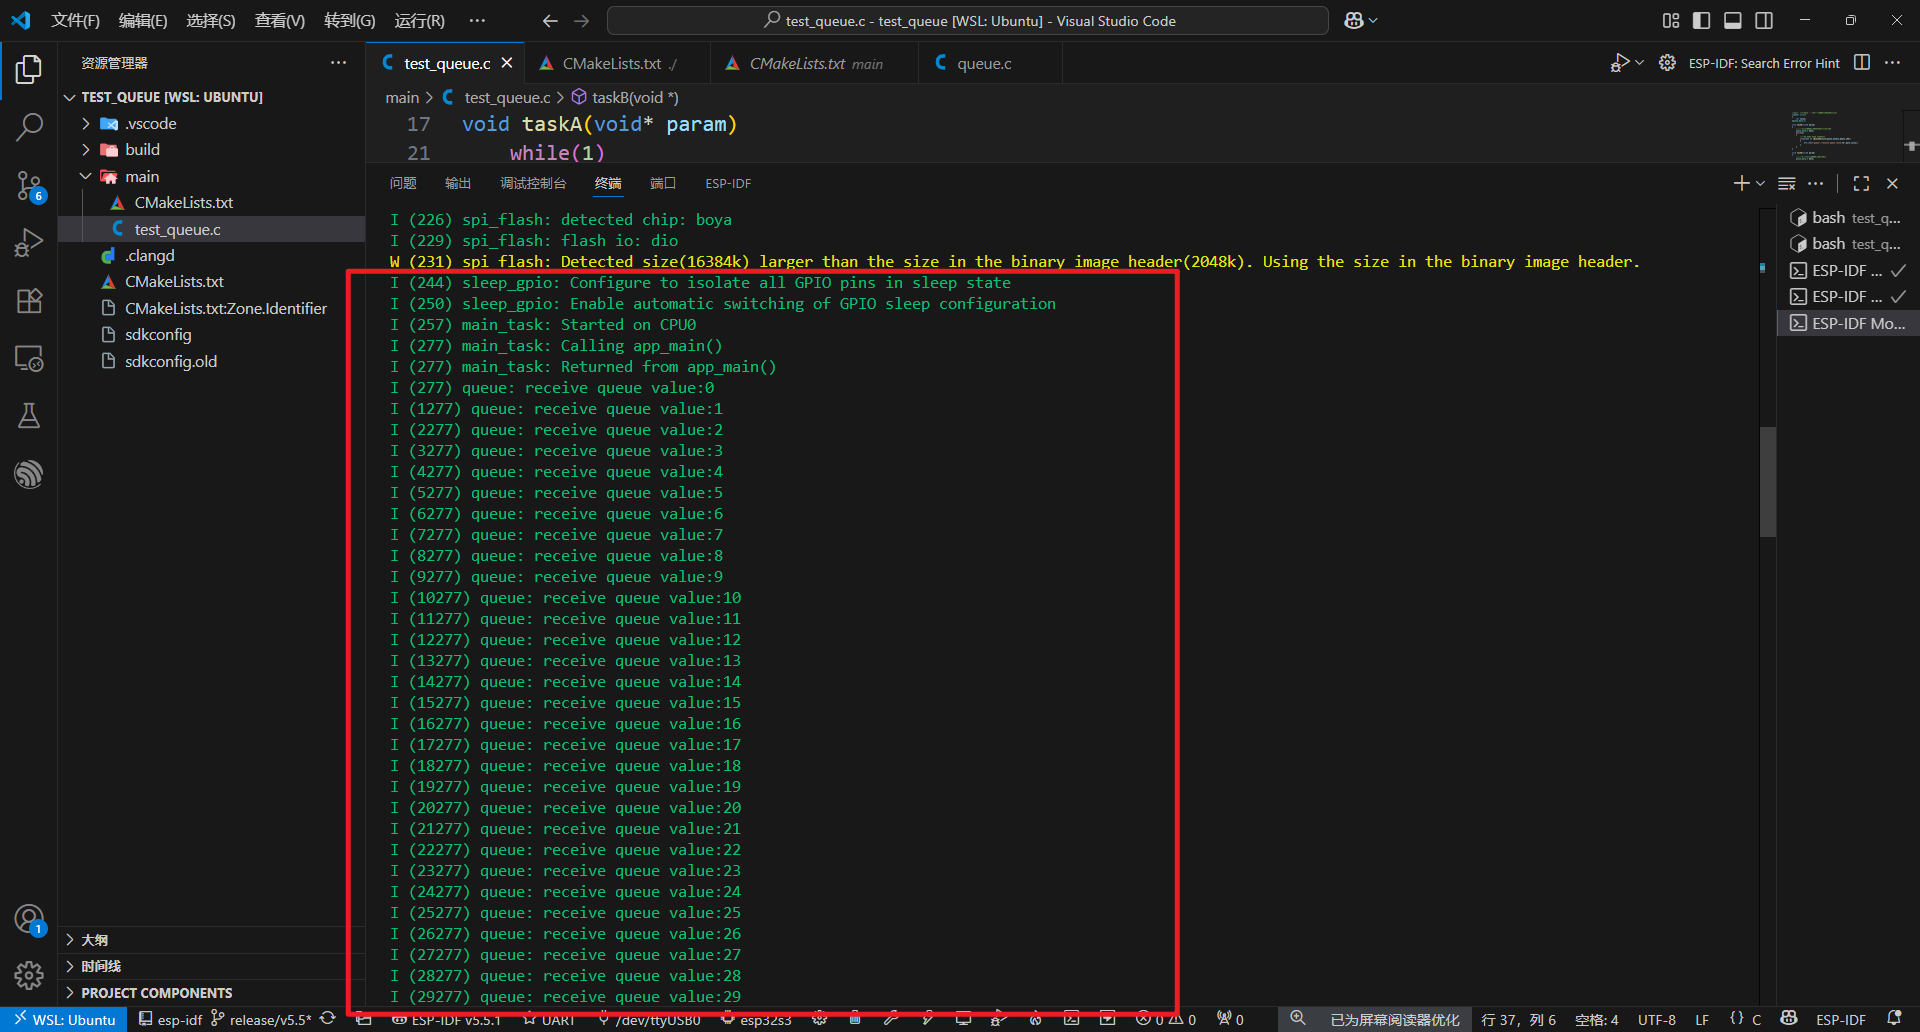Screen dimensions: 1920x1032
Task: Open Remote Explorer in activity bar
Action: (x=29, y=358)
